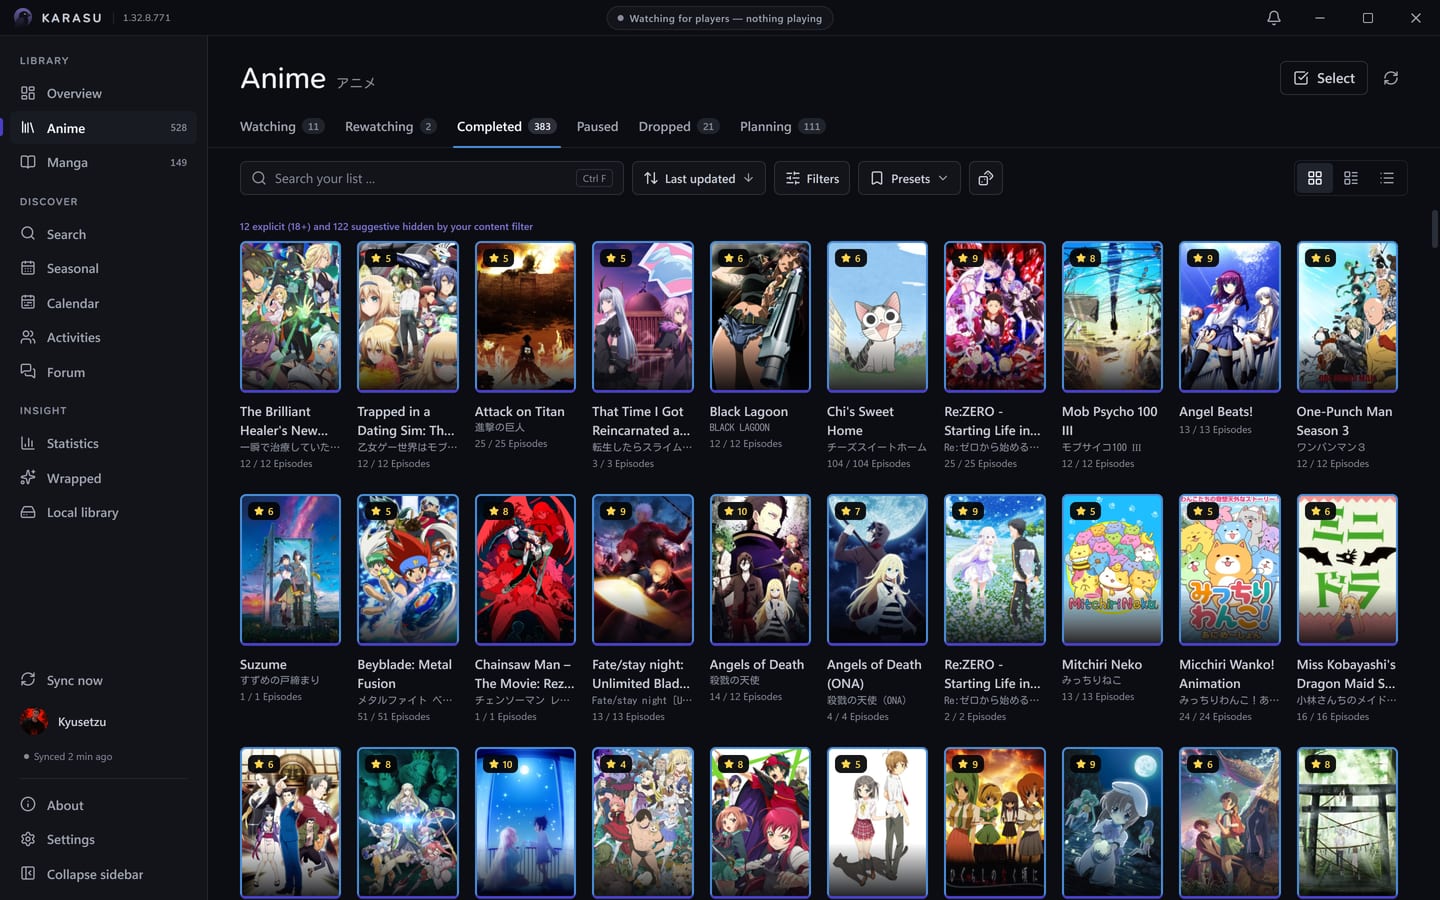Open the About page
The width and height of the screenshot is (1440, 900).
point(103,805)
